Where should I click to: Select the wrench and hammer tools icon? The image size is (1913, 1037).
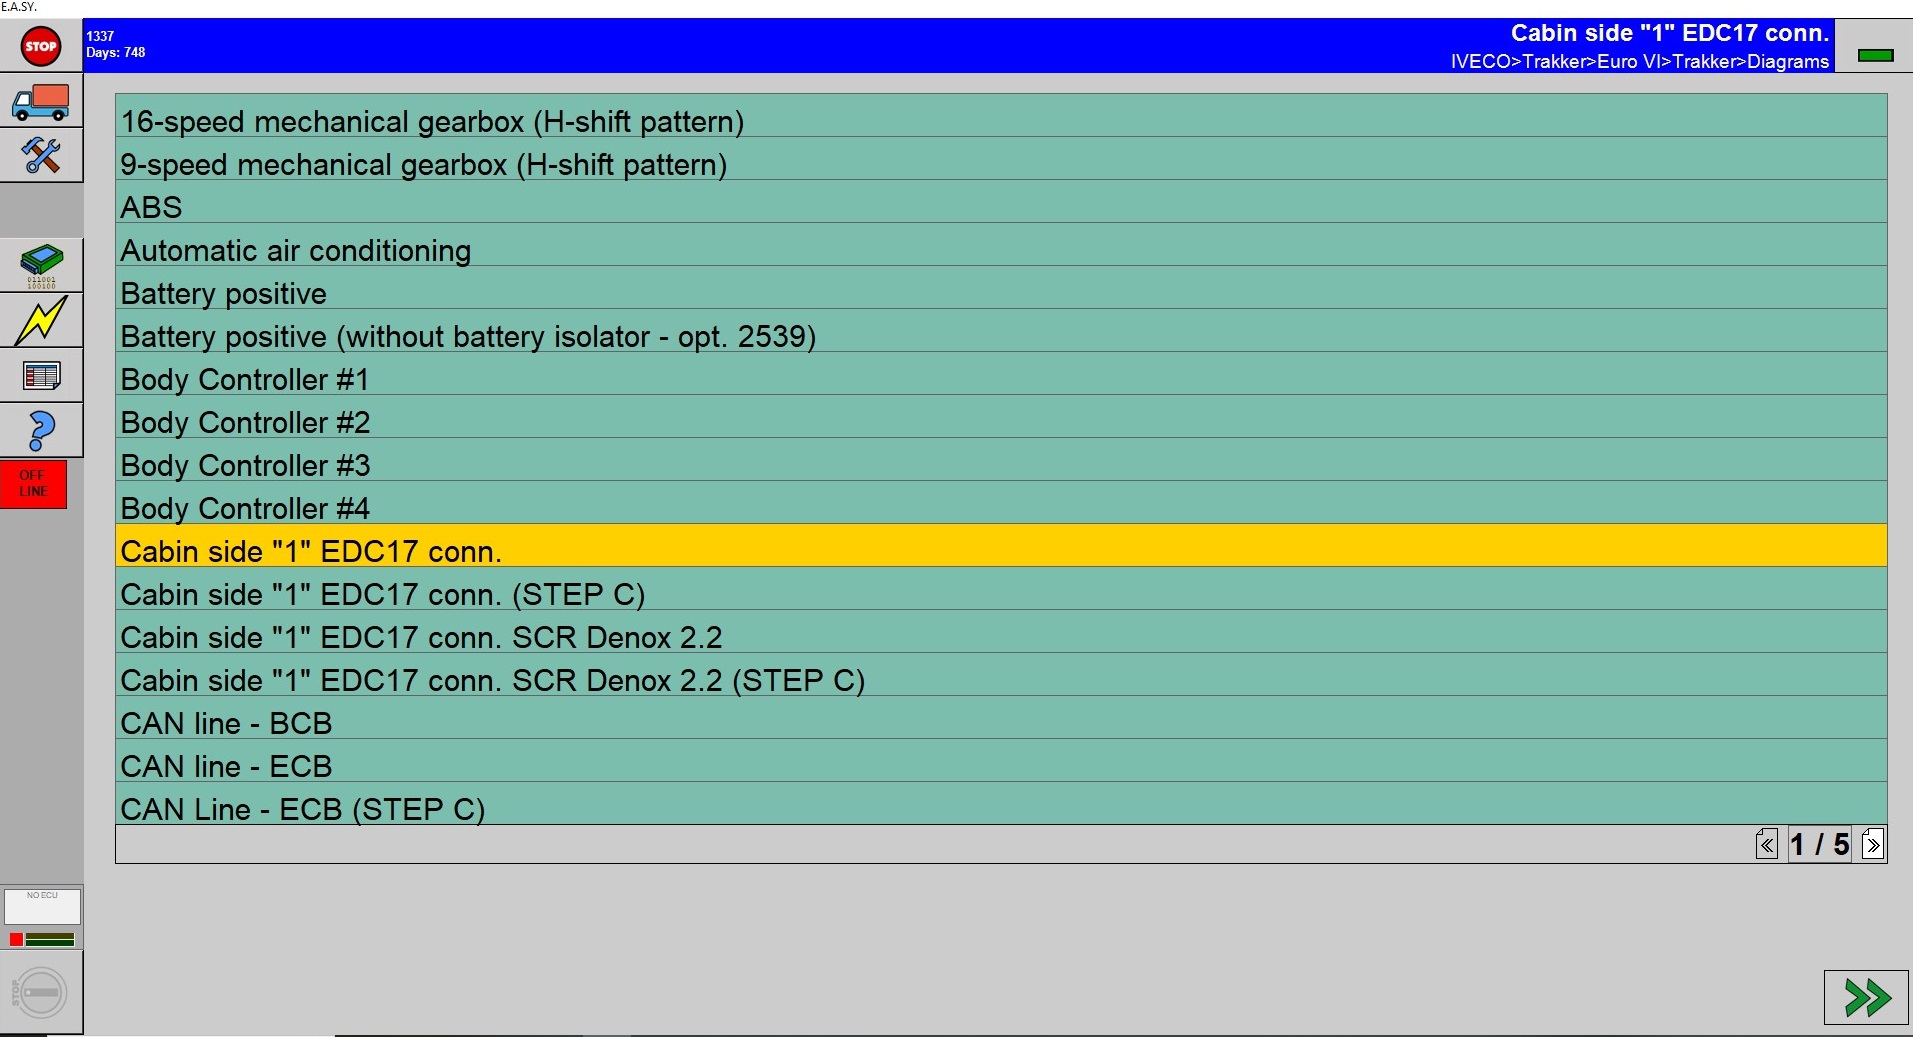[x=41, y=156]
